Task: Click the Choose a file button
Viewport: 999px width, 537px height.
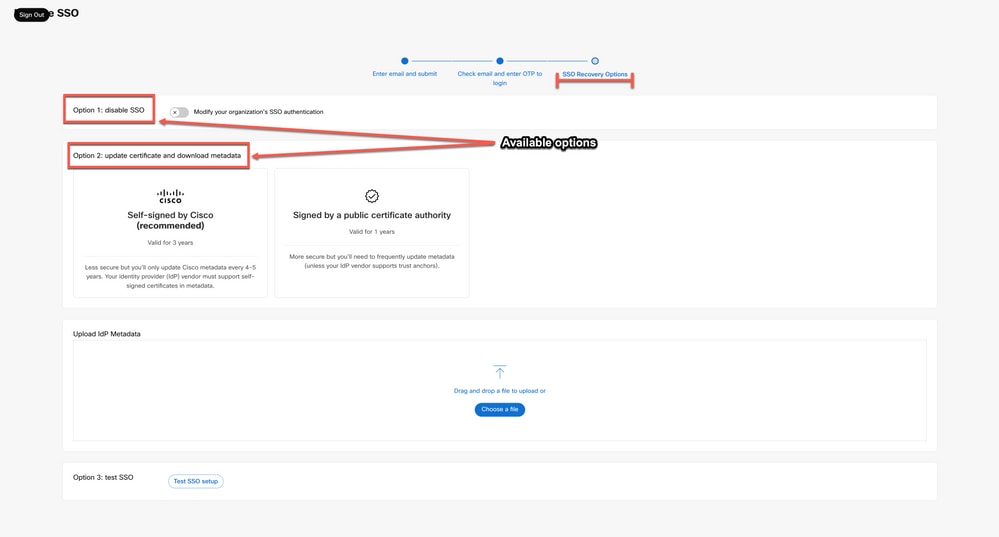Action: pos(500,410)
